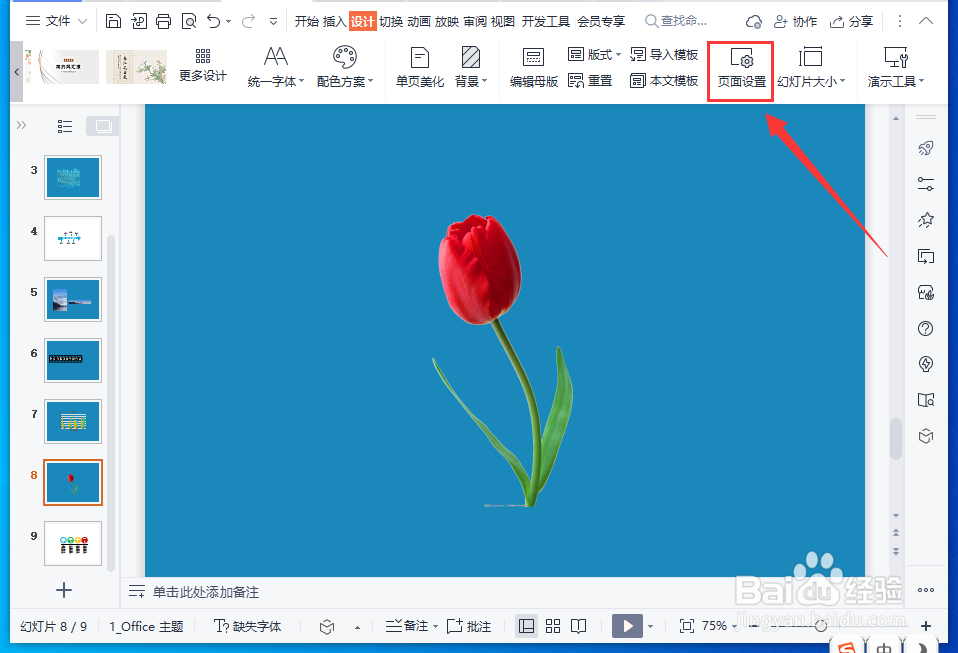Open the rocket icon in right sidebar
The height and width of the screenshot is (653, 958).
pyautogui.click(x=926, y=148)
